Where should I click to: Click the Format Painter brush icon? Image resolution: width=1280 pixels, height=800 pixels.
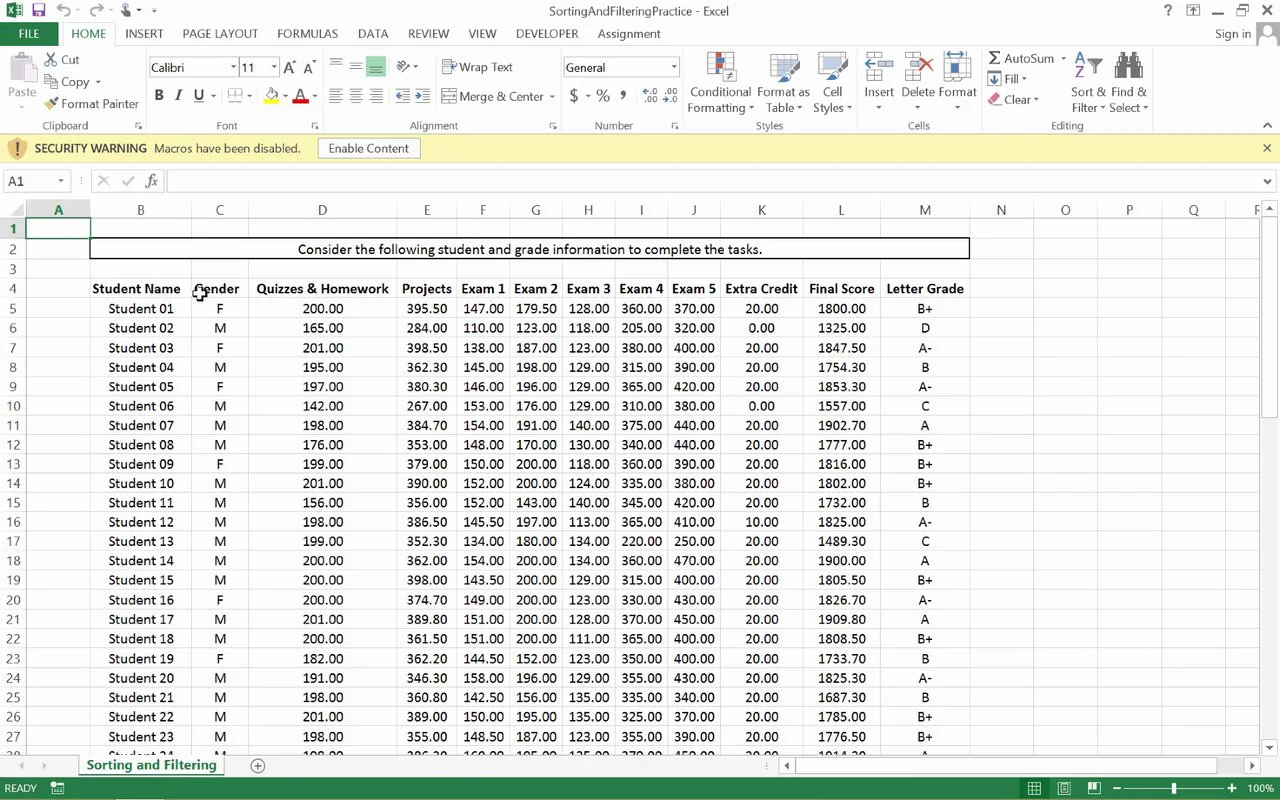[x=51, y=104]
